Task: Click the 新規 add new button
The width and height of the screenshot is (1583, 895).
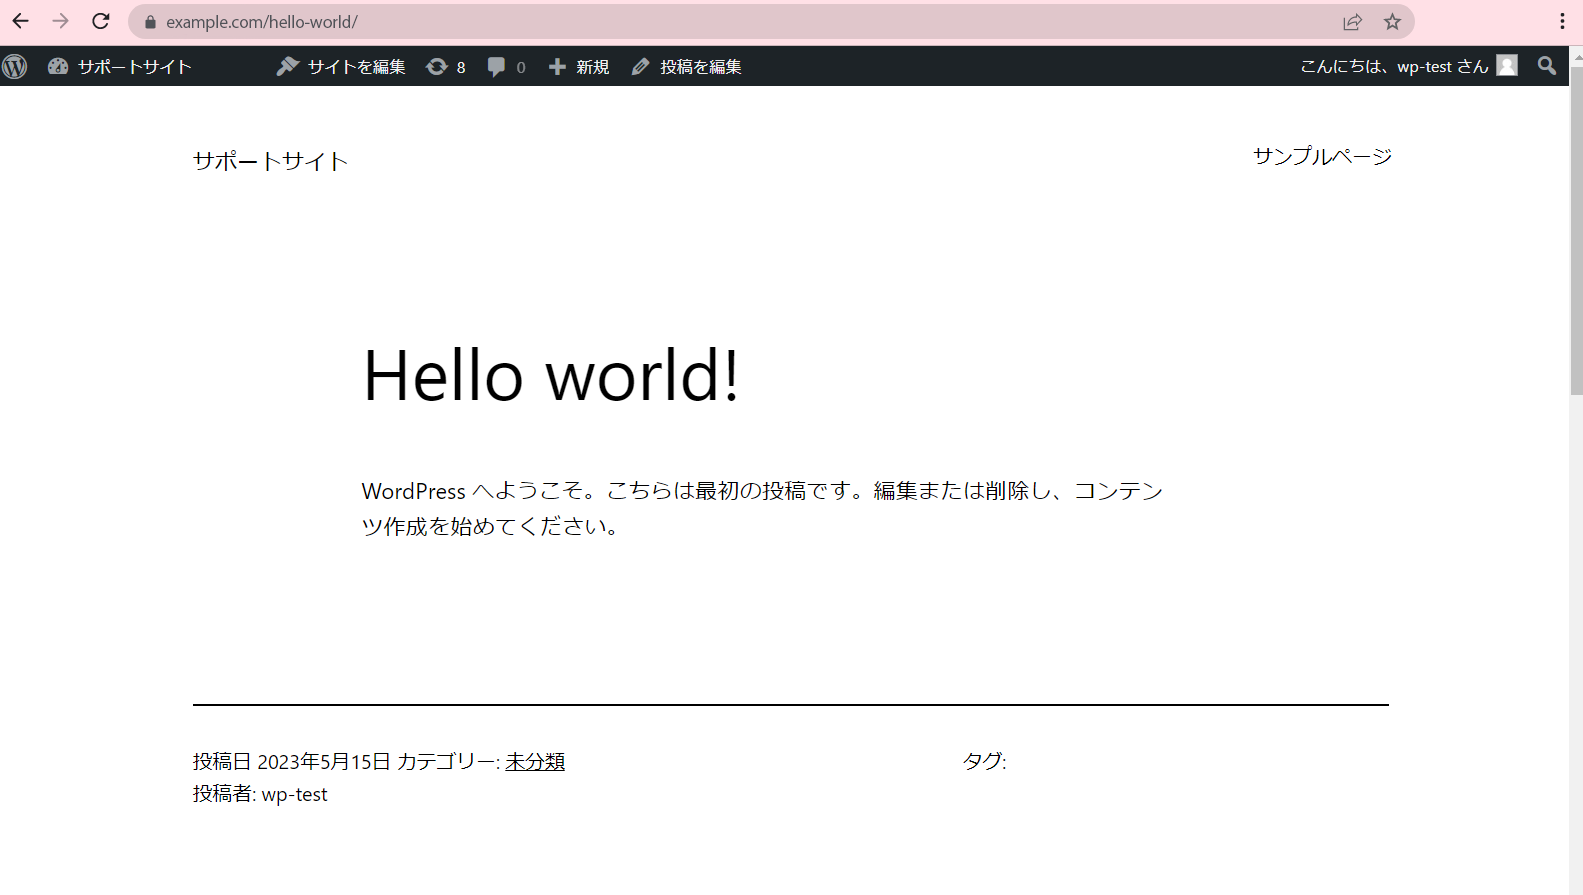Action: coord(579,67)
